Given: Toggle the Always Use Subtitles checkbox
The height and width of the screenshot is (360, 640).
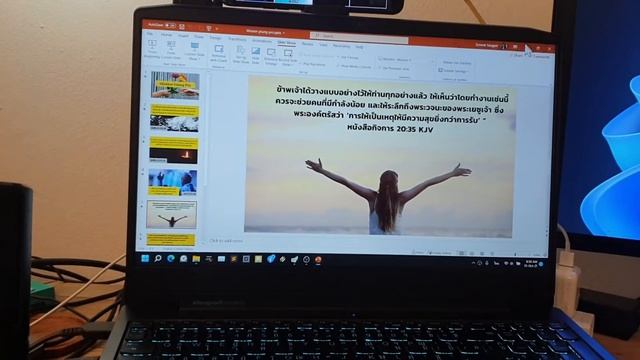Looking at the screenshot, I should coord(456,63).
